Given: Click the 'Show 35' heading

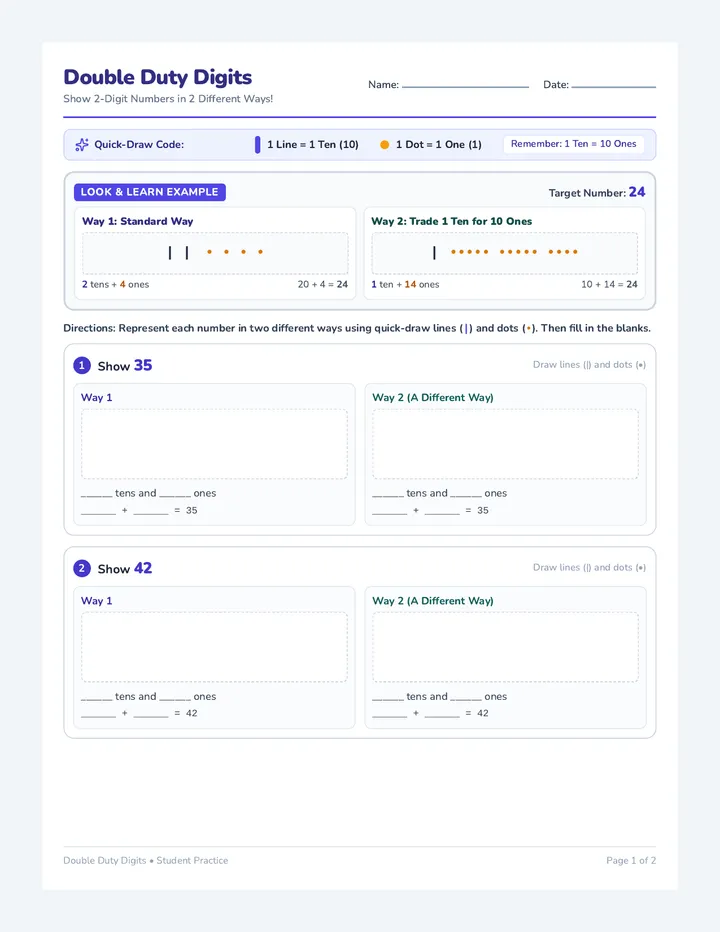Looking at the screenshot, I should click(125, 366).
